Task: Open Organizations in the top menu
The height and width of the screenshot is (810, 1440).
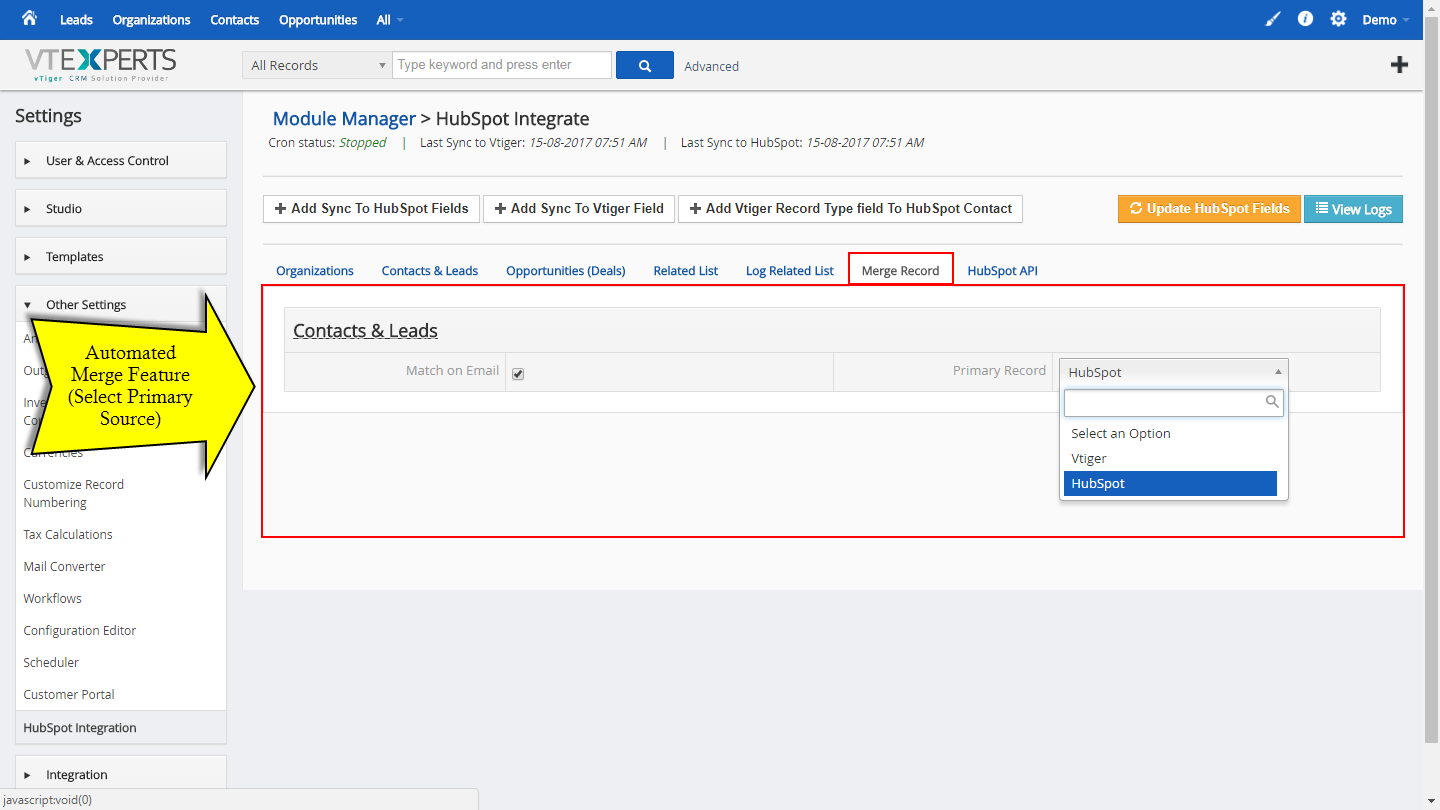Action: (151, 20)
